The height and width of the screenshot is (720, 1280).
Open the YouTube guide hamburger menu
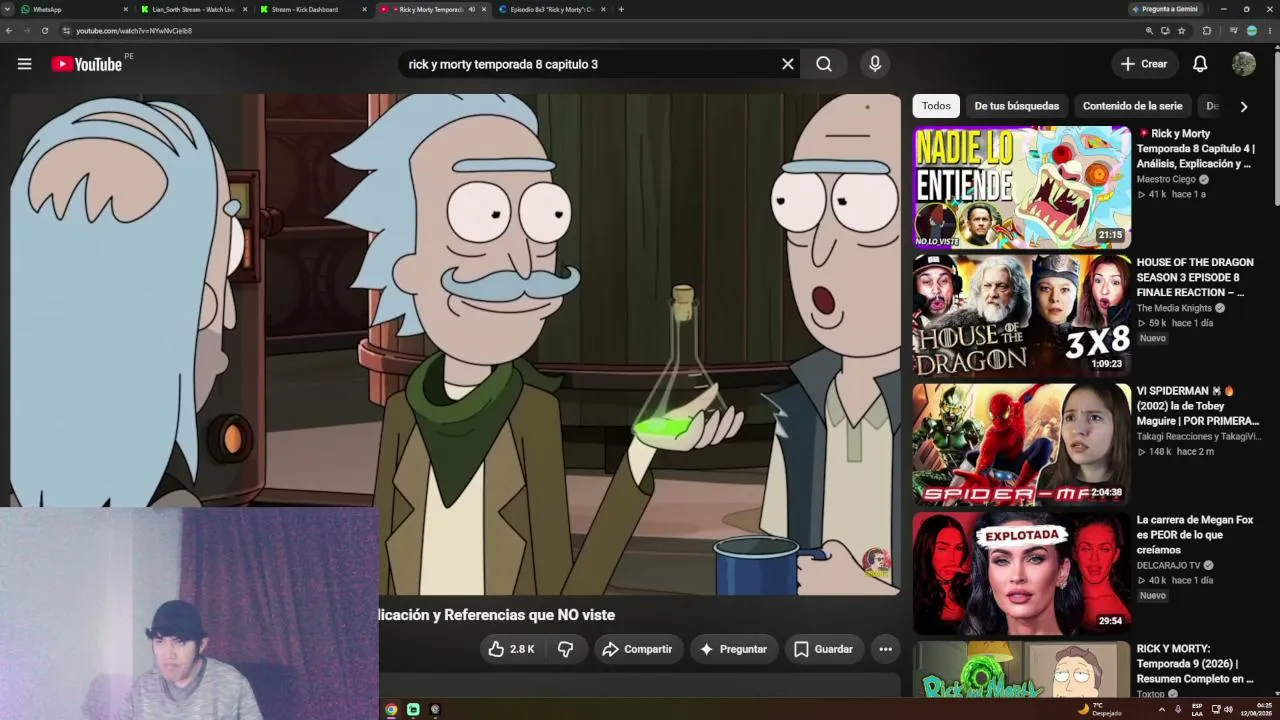(24, 64)
